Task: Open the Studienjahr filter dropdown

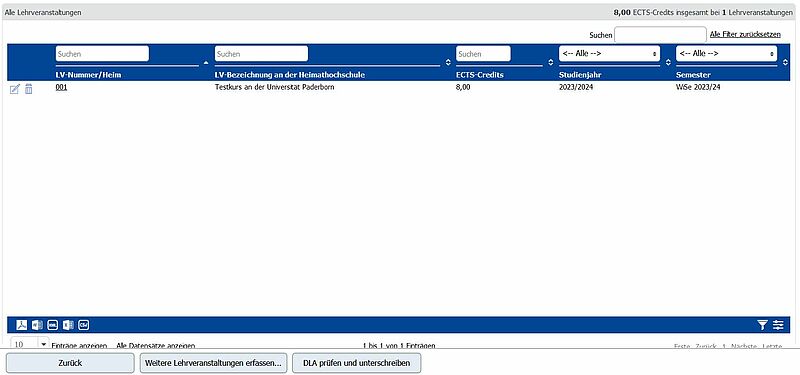Action: pos(609,54)
